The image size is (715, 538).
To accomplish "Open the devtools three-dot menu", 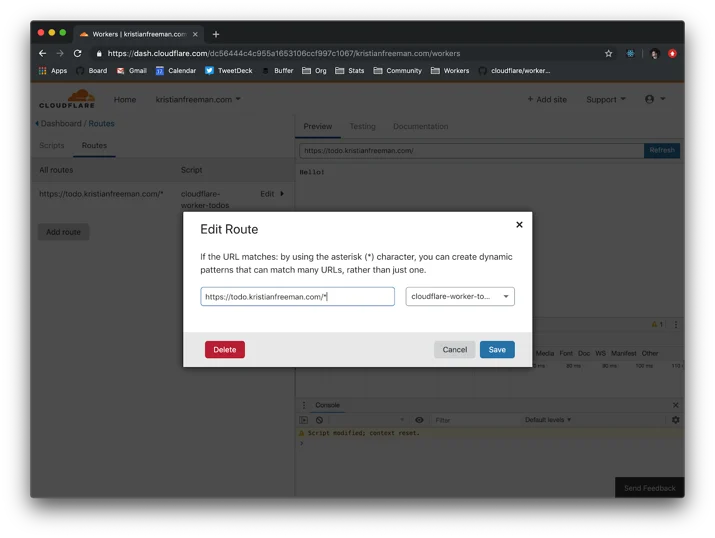I will [x=676, y=325].
